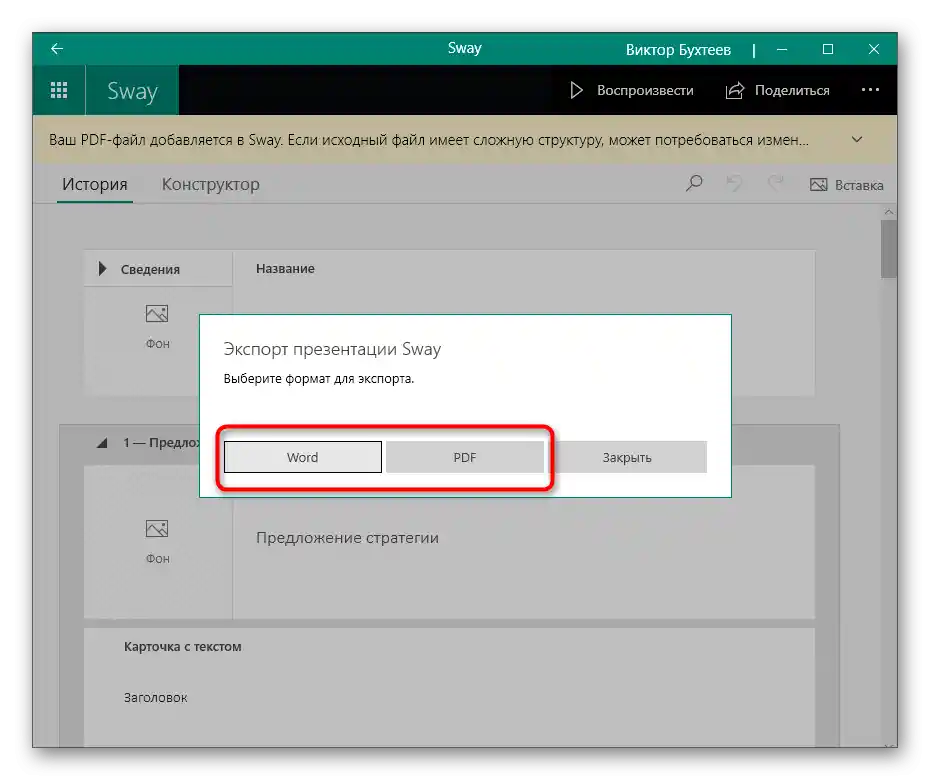The width and height of the screenshot is (930, 780).
Task: Click the vertical scrollbar thumb
Action: coord(888,249)
